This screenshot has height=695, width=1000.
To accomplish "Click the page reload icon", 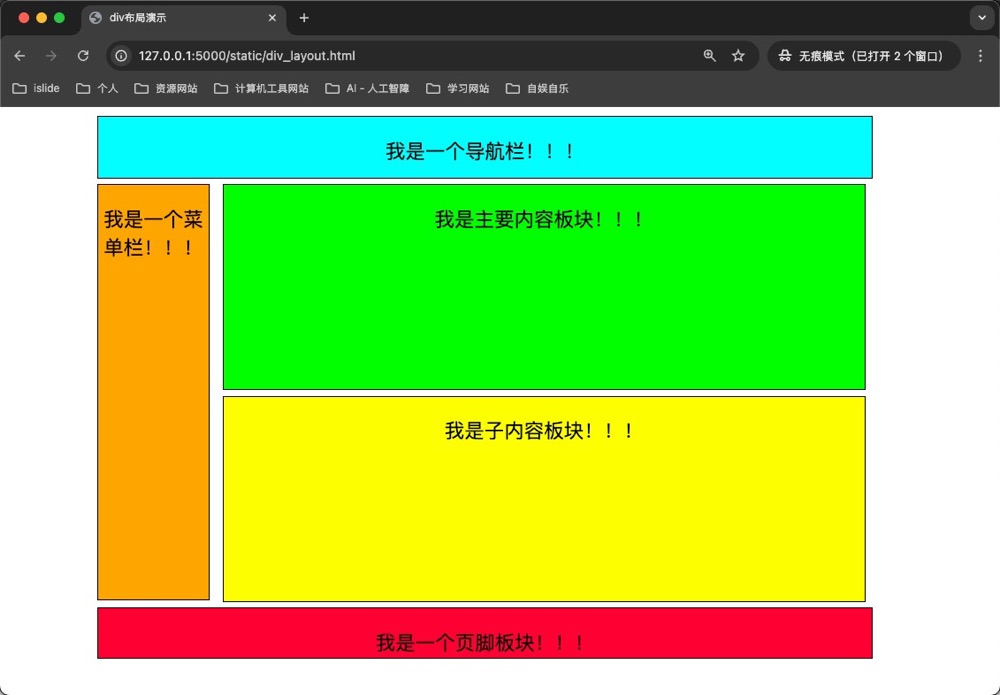I will 83,56.
